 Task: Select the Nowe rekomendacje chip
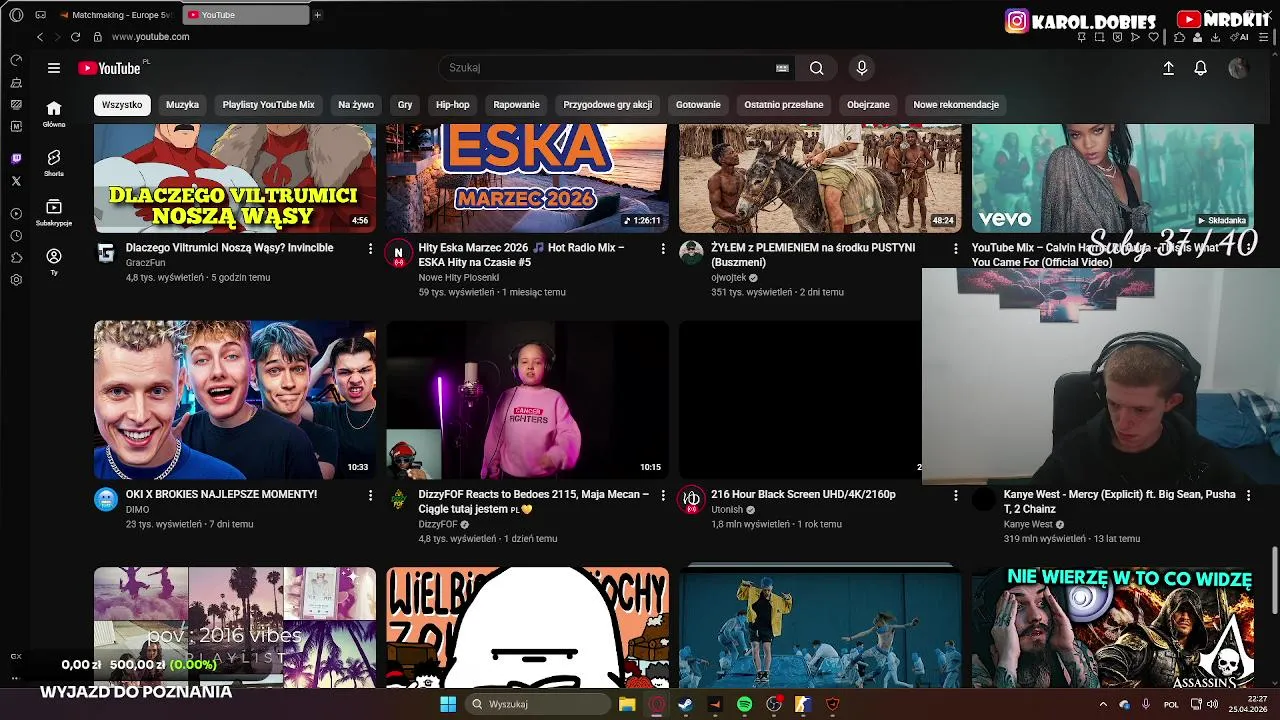(956, 105)
